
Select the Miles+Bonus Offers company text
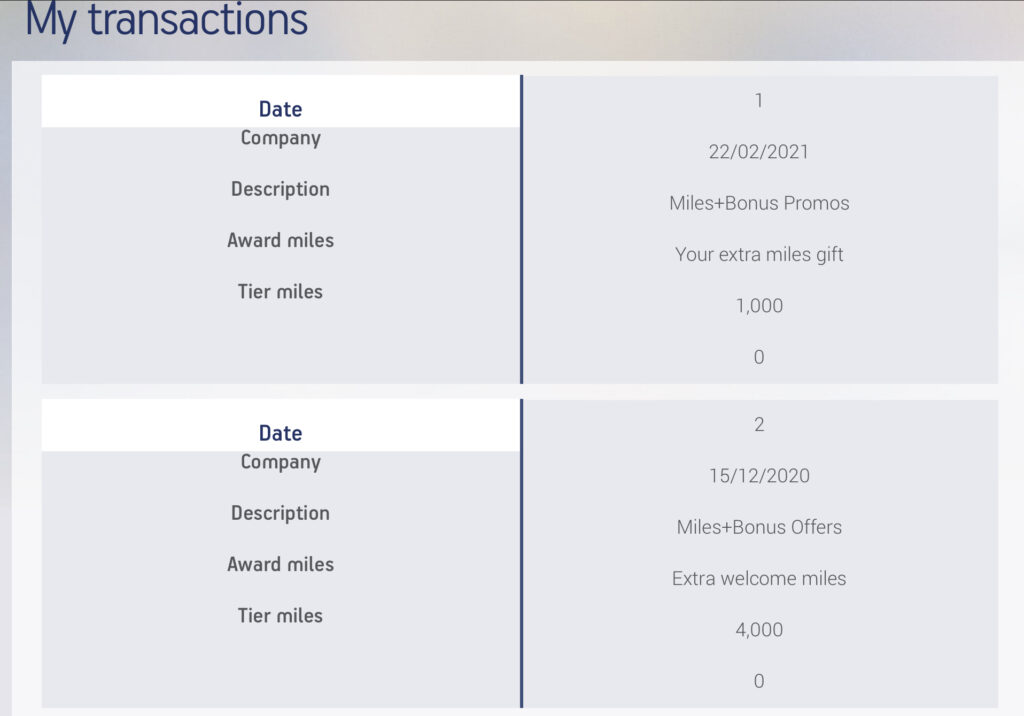pos(759,527)
